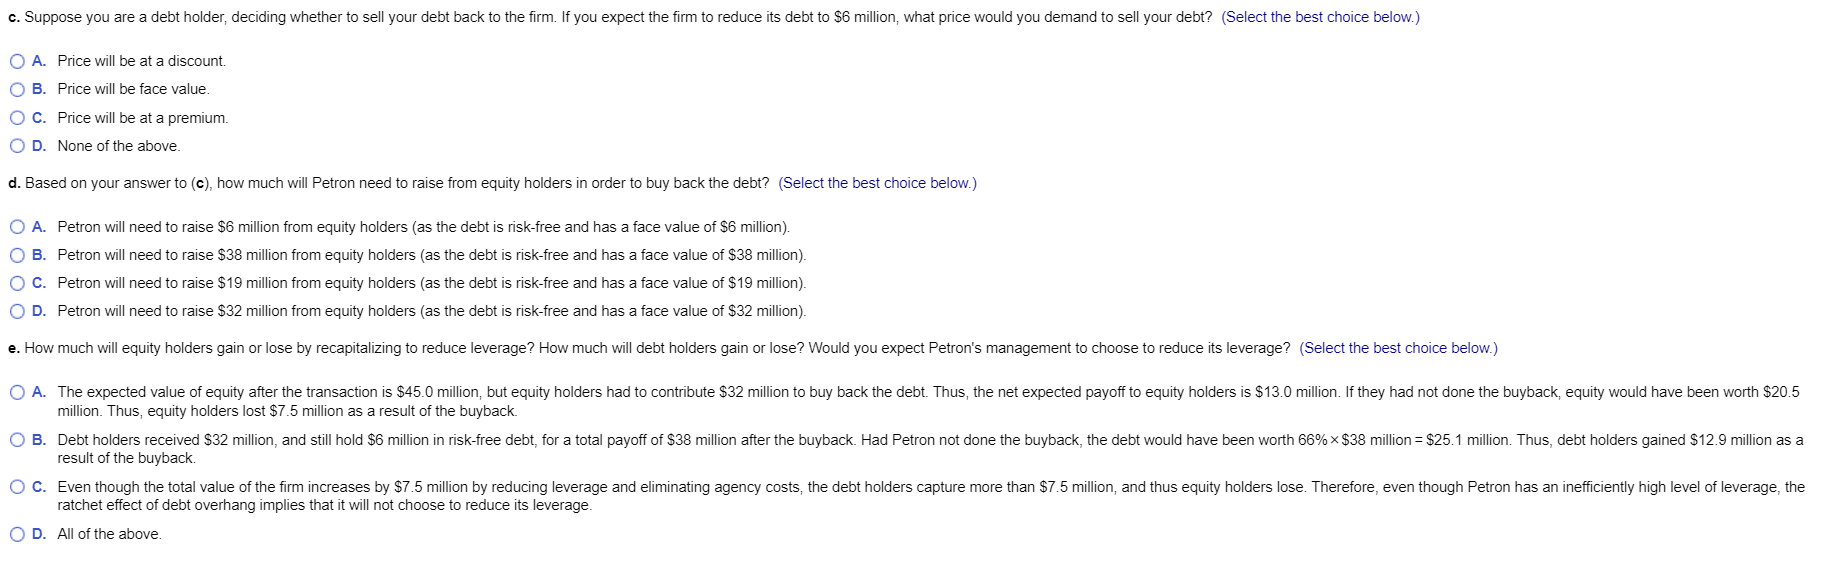Click answer text 'All of the above.'
The image size is (1826, 566).
109,534
